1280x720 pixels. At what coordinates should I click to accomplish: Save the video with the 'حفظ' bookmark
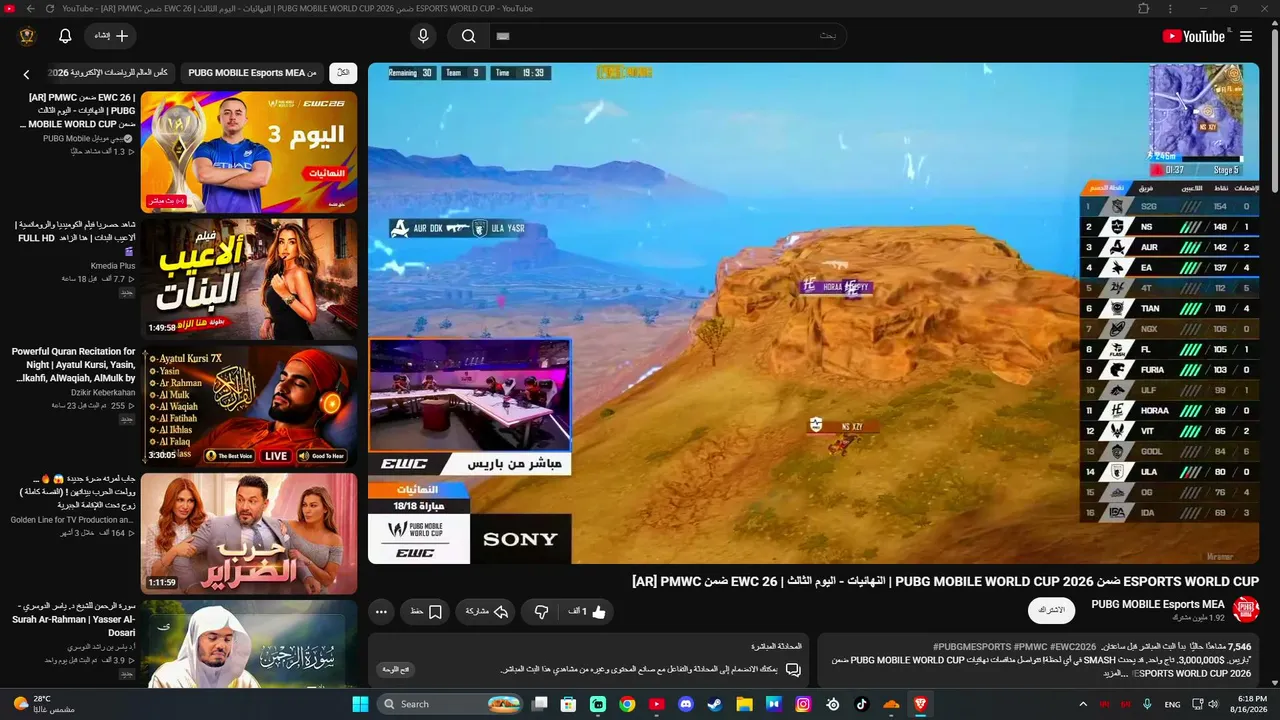pos(426,611)
